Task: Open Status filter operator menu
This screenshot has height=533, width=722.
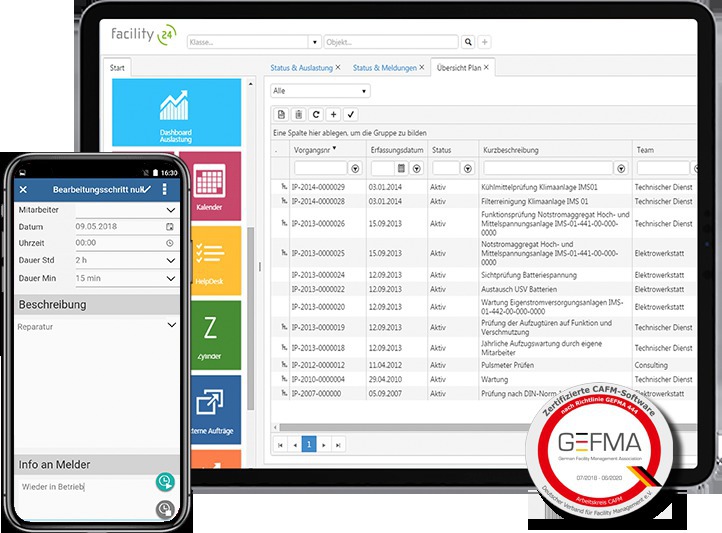Action: [x=468, y=169]
